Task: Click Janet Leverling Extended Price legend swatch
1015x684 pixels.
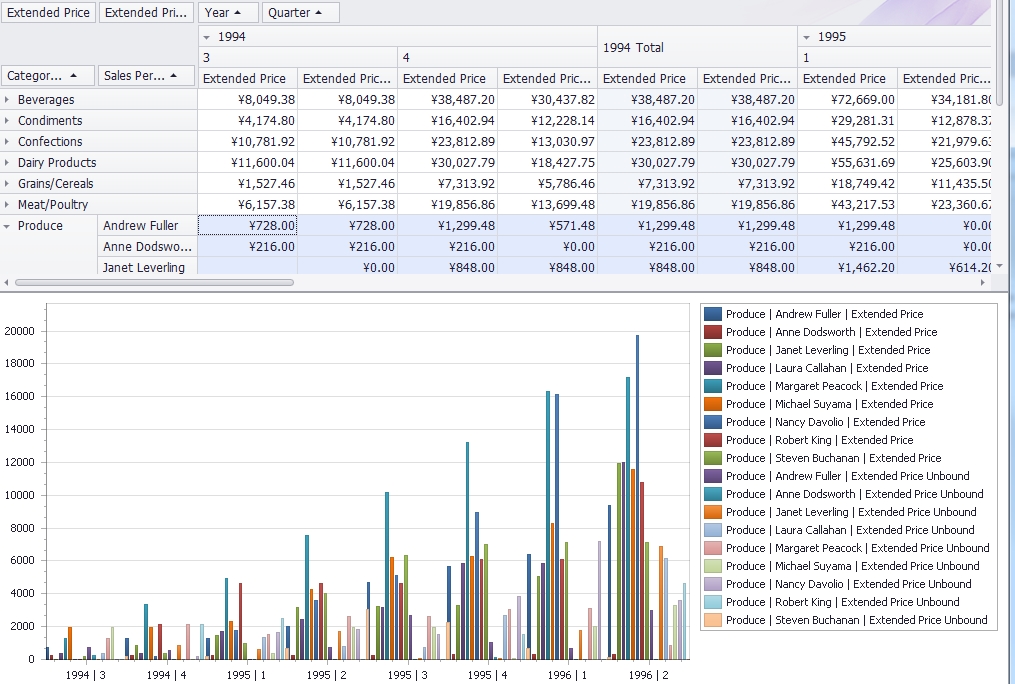Action: [x=713, y=350]
